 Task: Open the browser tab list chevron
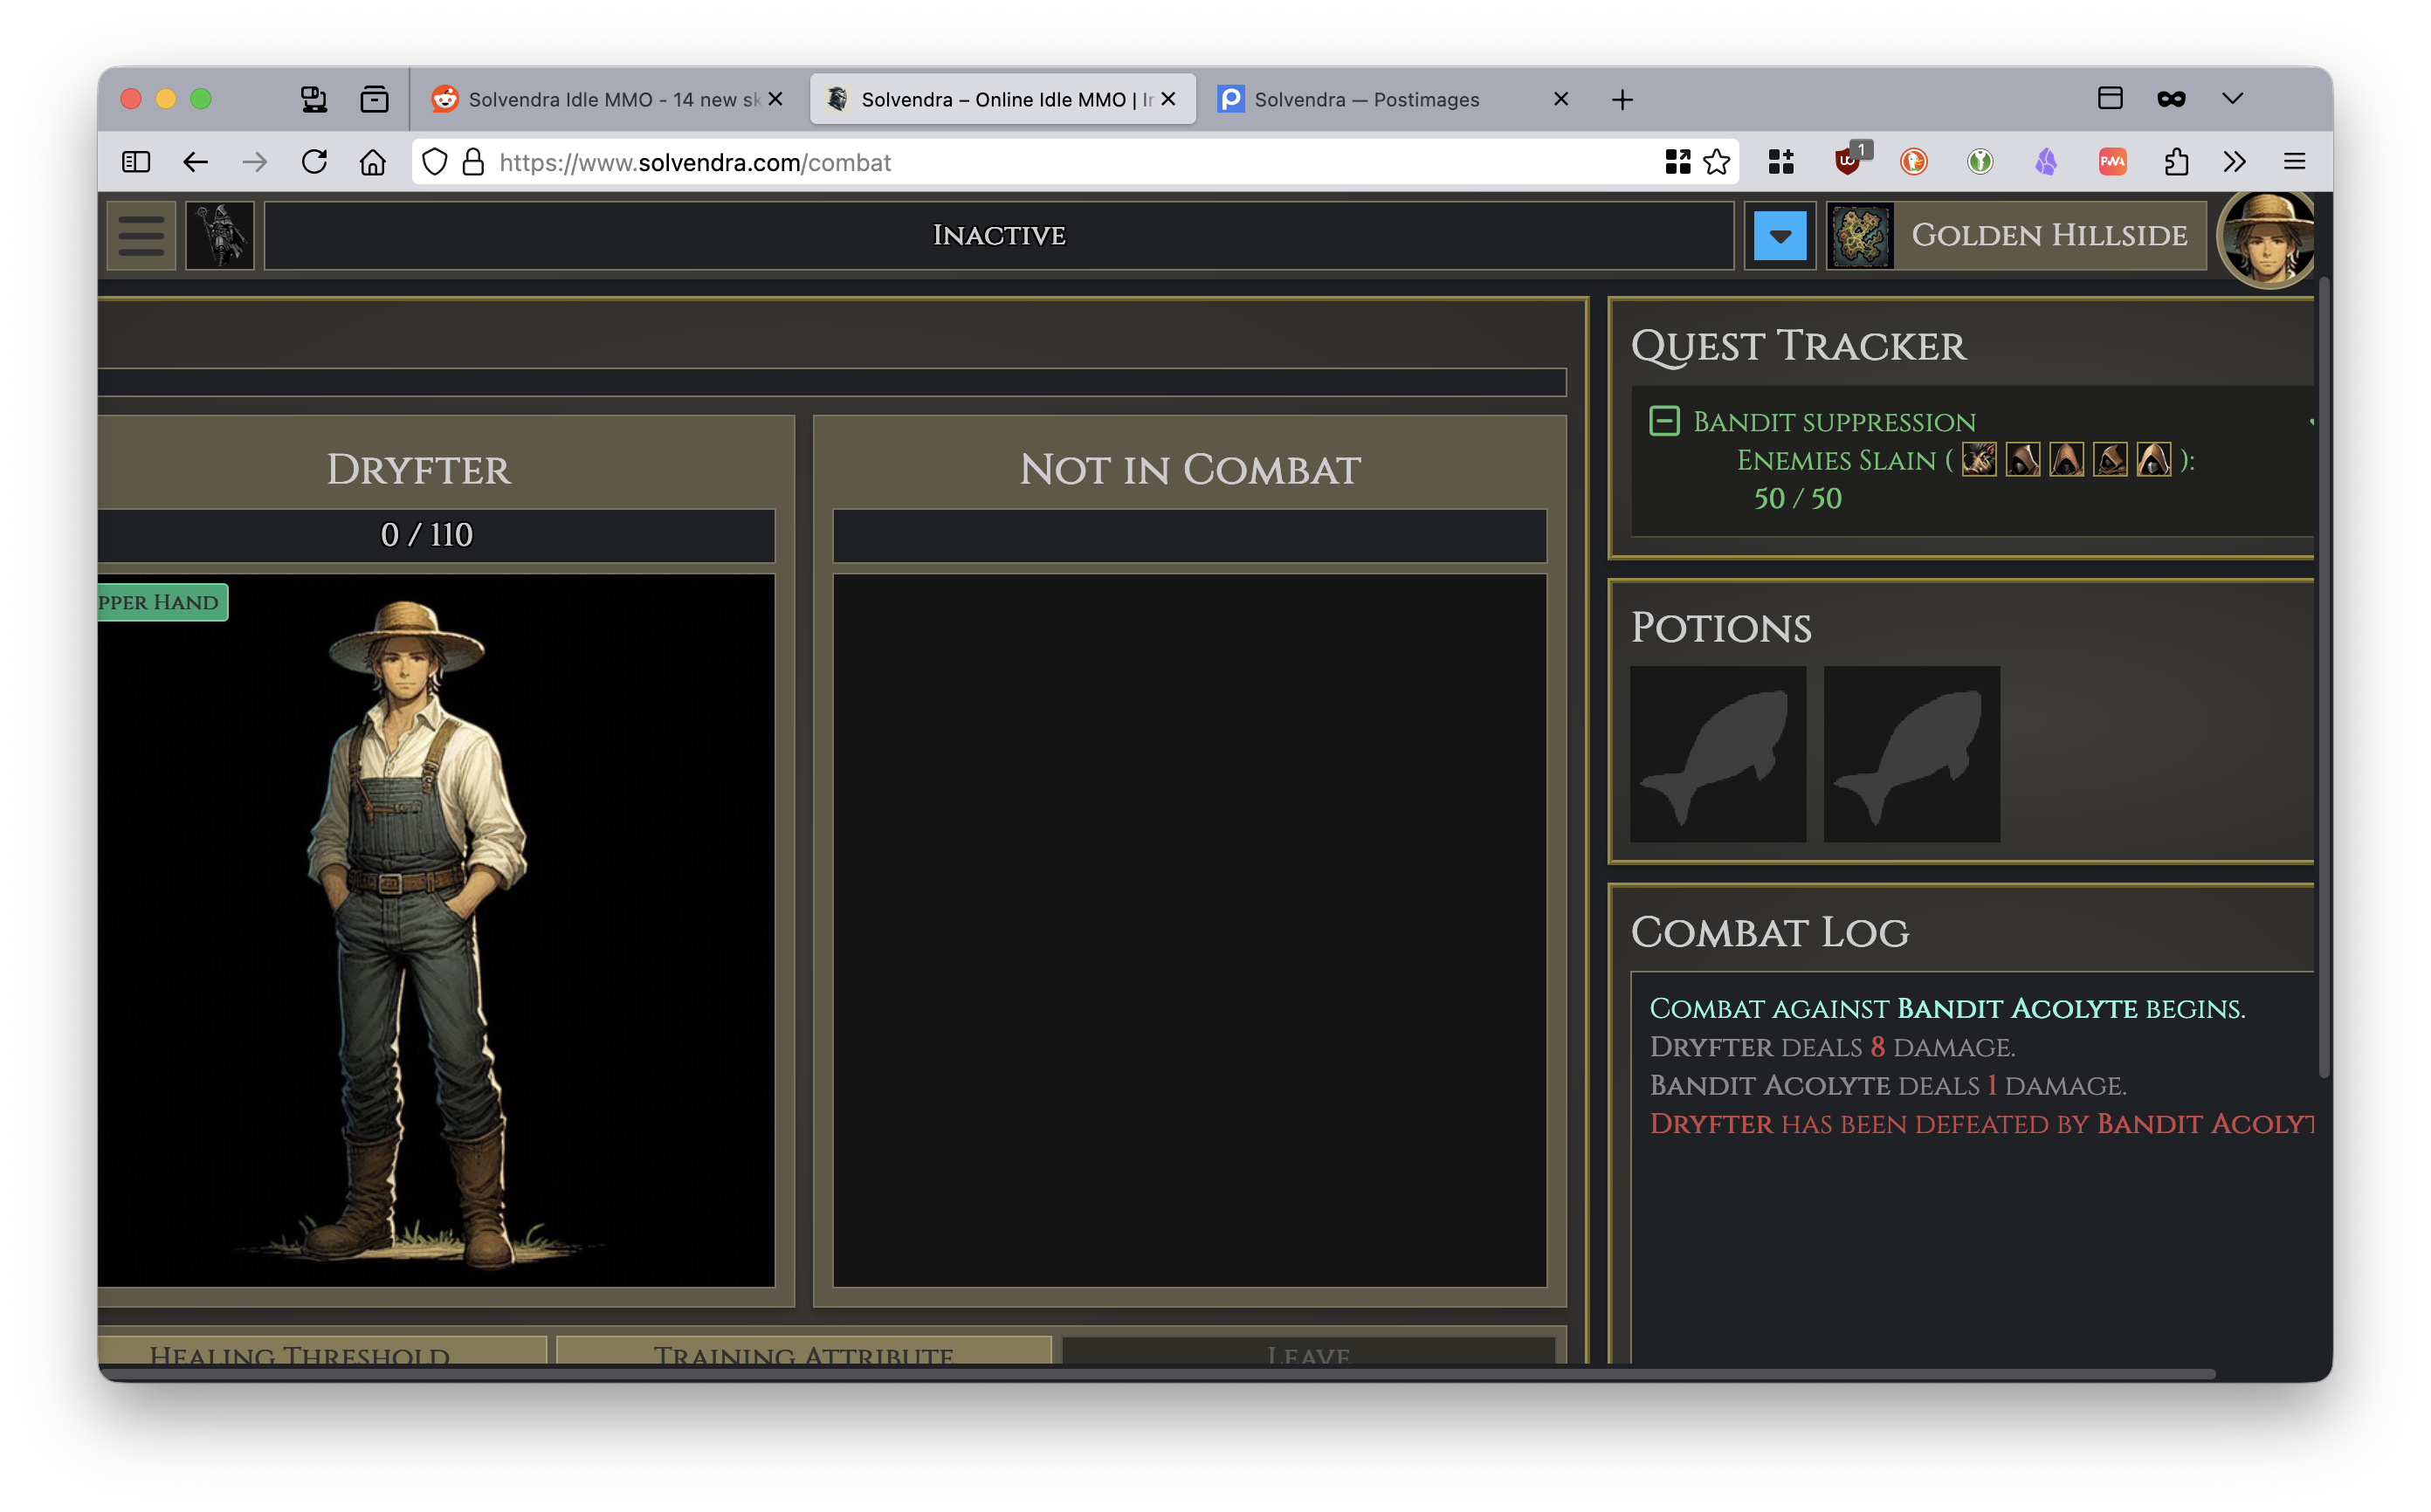[2232, 98]
